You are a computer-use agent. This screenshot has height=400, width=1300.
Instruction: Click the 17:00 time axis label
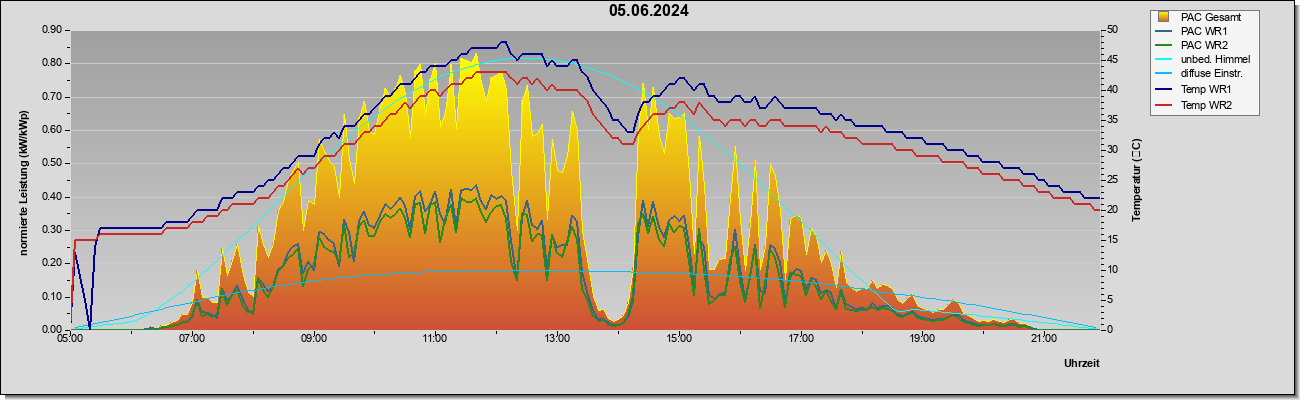coord(800,339)
